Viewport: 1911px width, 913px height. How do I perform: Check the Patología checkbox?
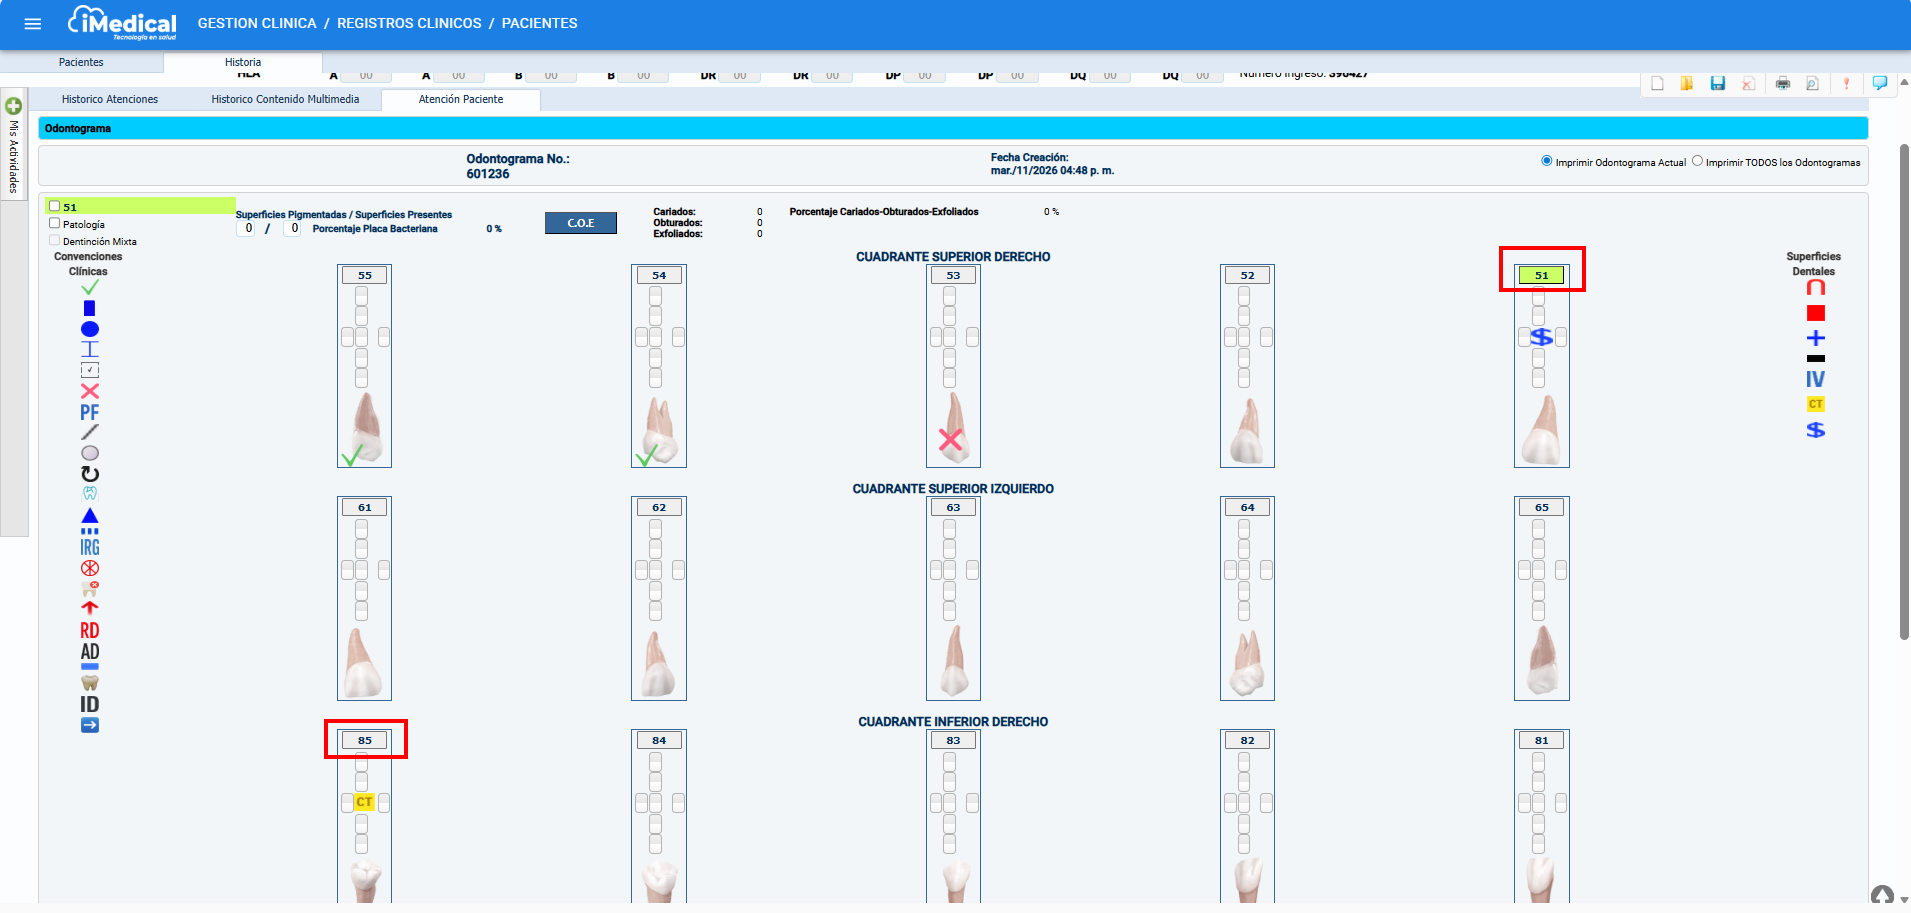(x=55, y=224)
